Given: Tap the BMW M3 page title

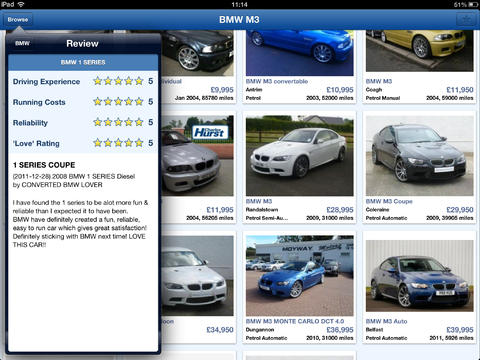Looking at the screenshot, I should pos(239,20).
